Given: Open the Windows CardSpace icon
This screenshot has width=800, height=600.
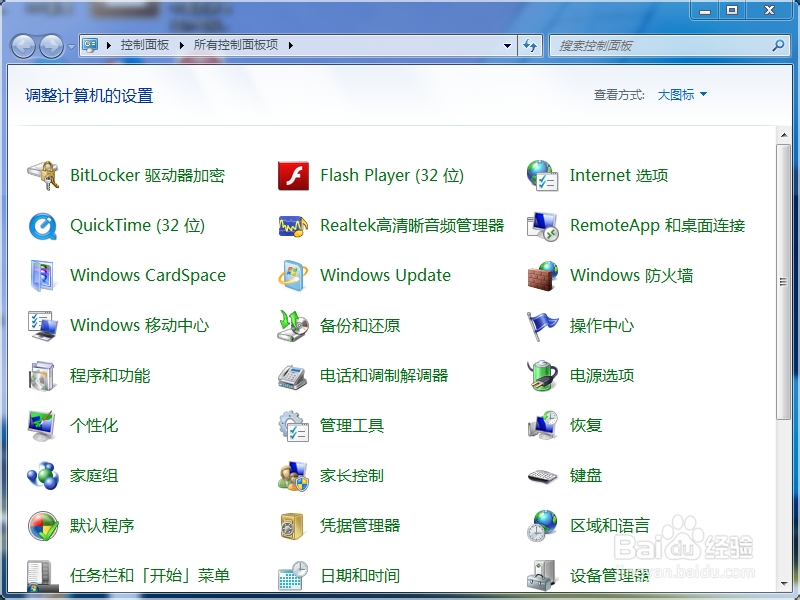Looking at the screenshot, I should click(x=42, y=276).
